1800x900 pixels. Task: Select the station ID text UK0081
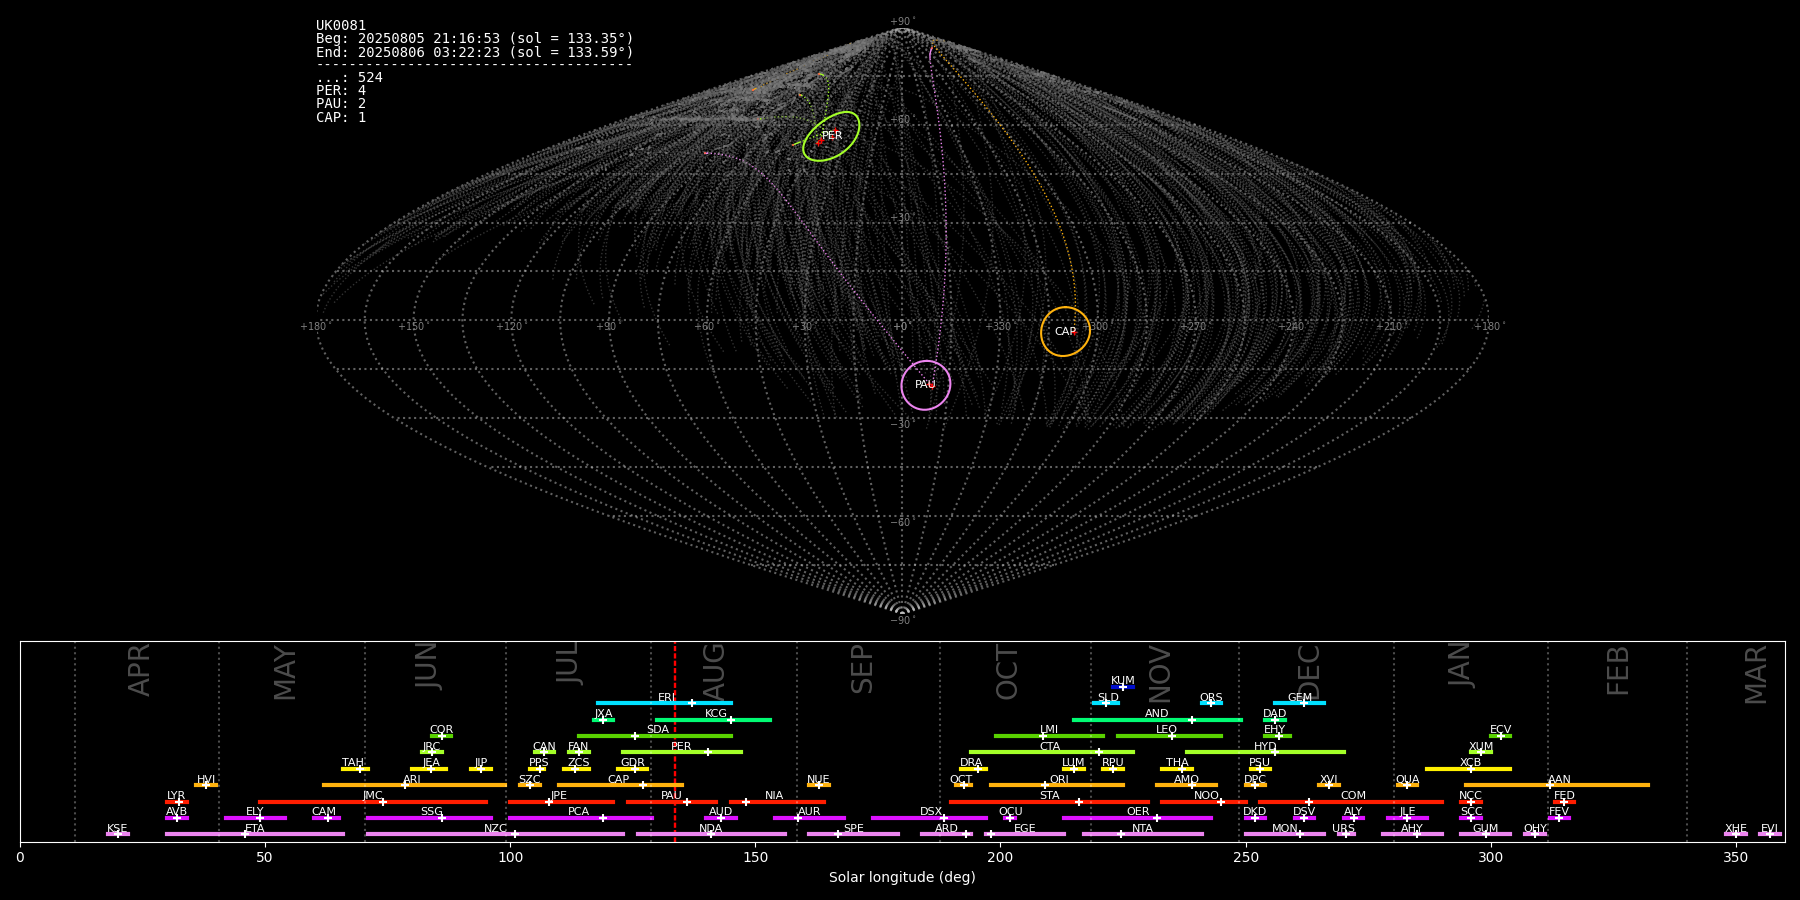341,25
